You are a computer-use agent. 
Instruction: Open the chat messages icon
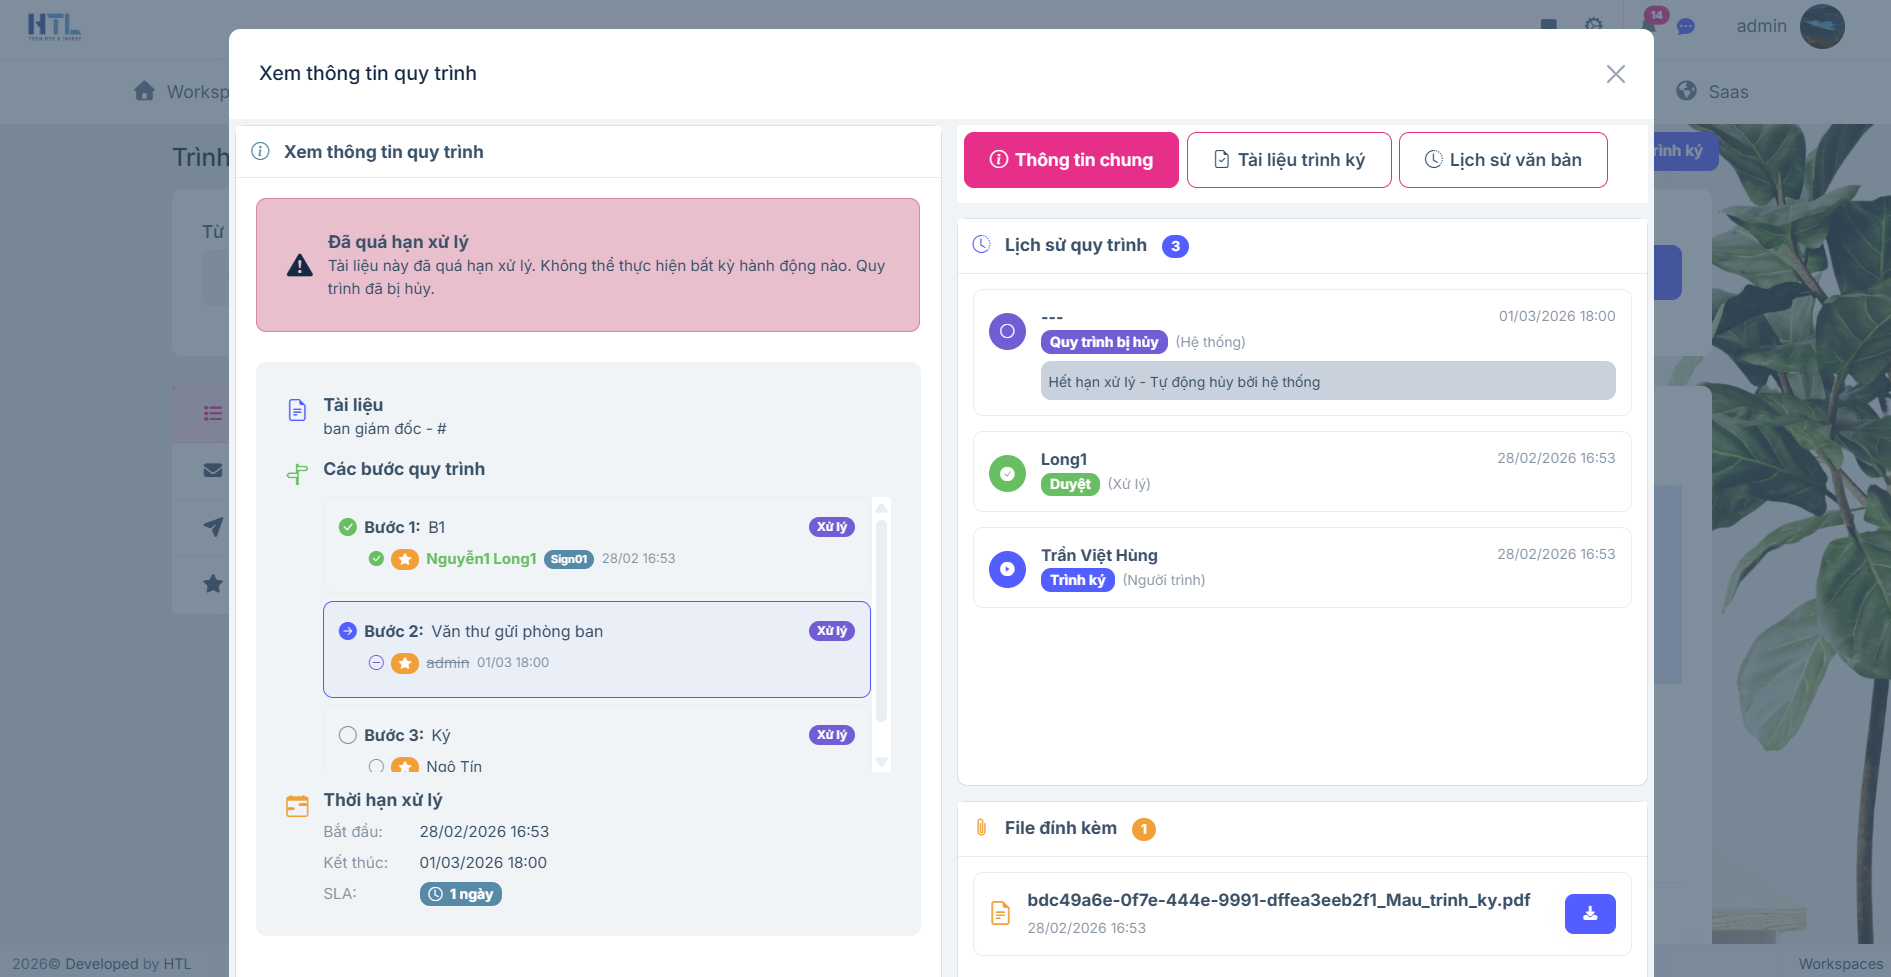click(x=1686, y=27)
